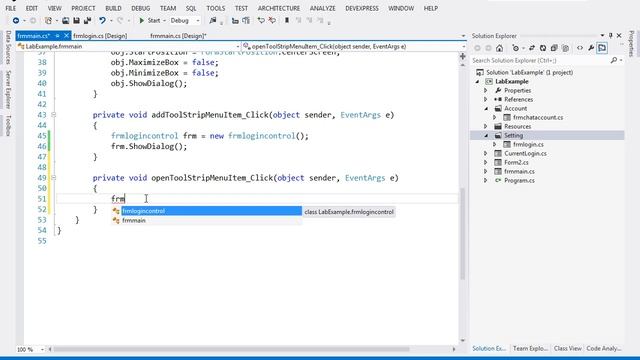This screenshot has width=640, height=360.
Task: Open Properties wrench icon in Solution Explorer
Action: coord(591,48)
